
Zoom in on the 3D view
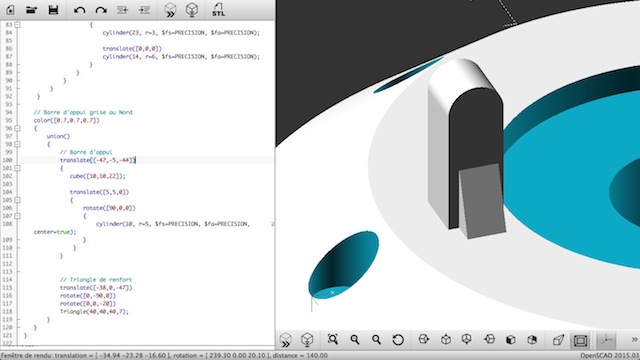click(355, 339)
